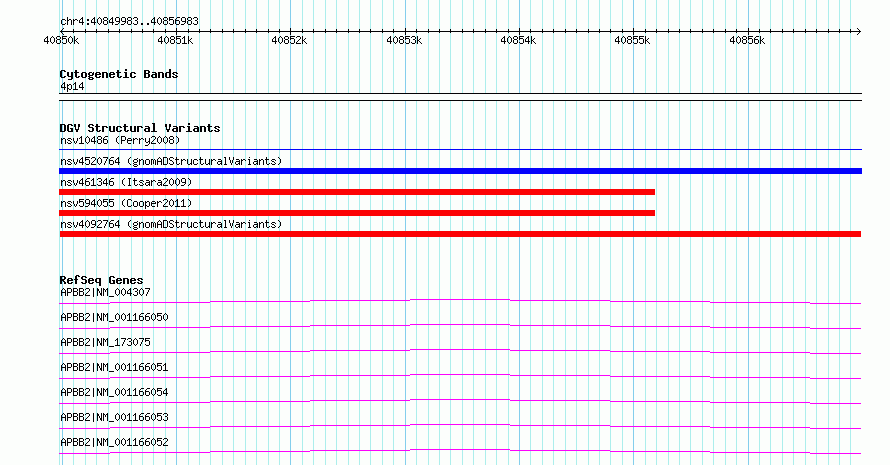Screen dimensions: 890x465
Task: Open transcript APBB2|NM_001166052
Action: (x=114, y=442)
